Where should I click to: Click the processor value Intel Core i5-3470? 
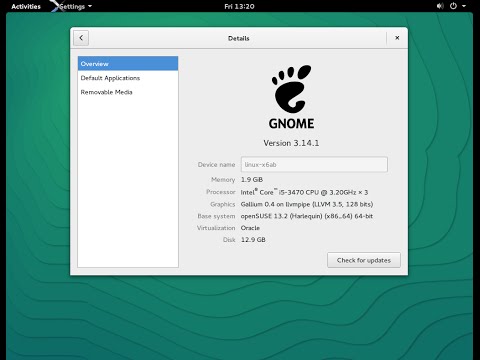(x=304, y=192)
